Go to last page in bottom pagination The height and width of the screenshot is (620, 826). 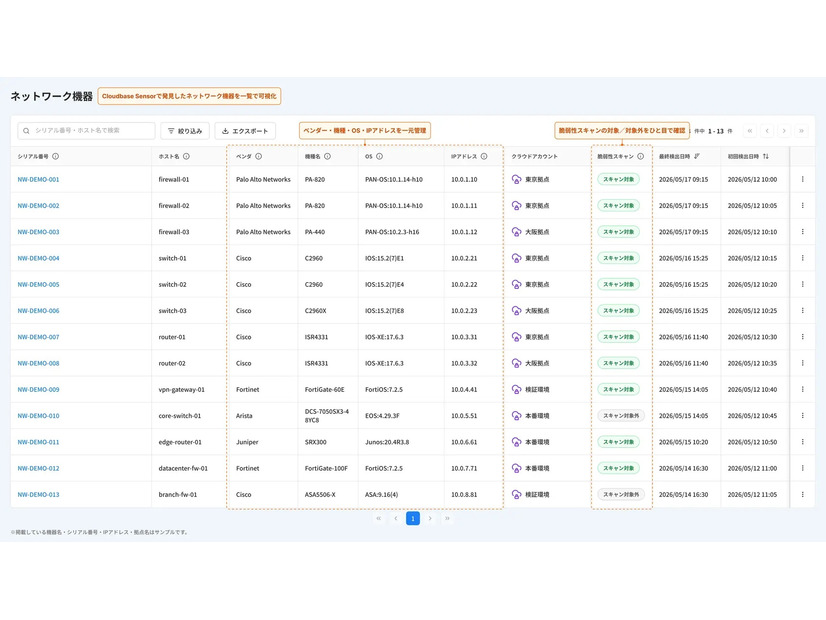click(x=447, y=518)
